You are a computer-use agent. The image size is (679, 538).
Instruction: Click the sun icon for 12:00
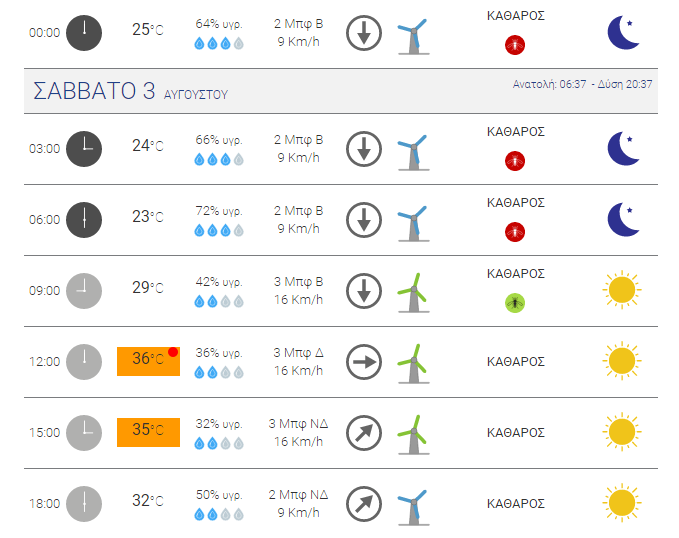622,361
